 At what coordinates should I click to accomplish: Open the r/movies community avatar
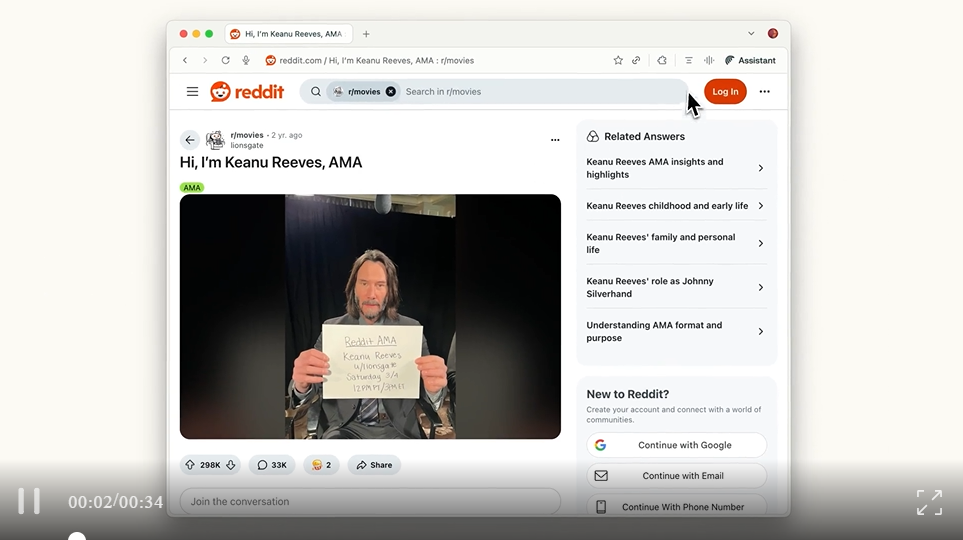215,140
